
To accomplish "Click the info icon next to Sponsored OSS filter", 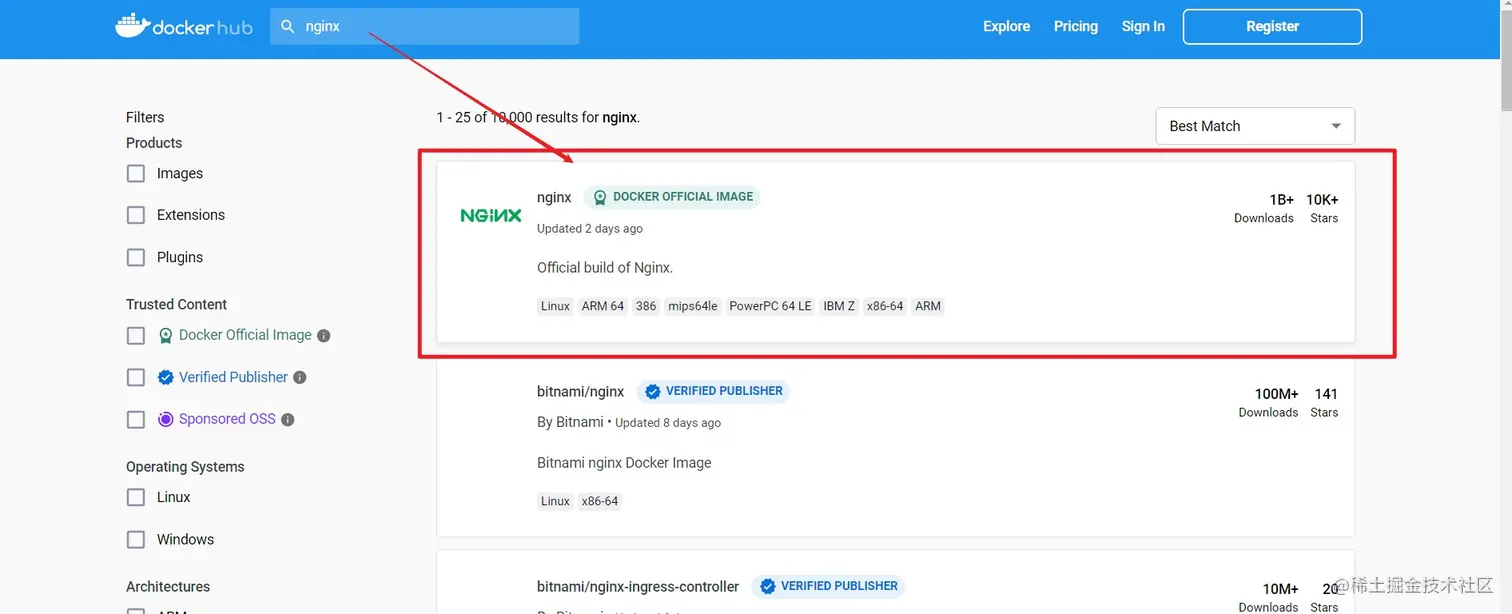I will coord(287,420).
